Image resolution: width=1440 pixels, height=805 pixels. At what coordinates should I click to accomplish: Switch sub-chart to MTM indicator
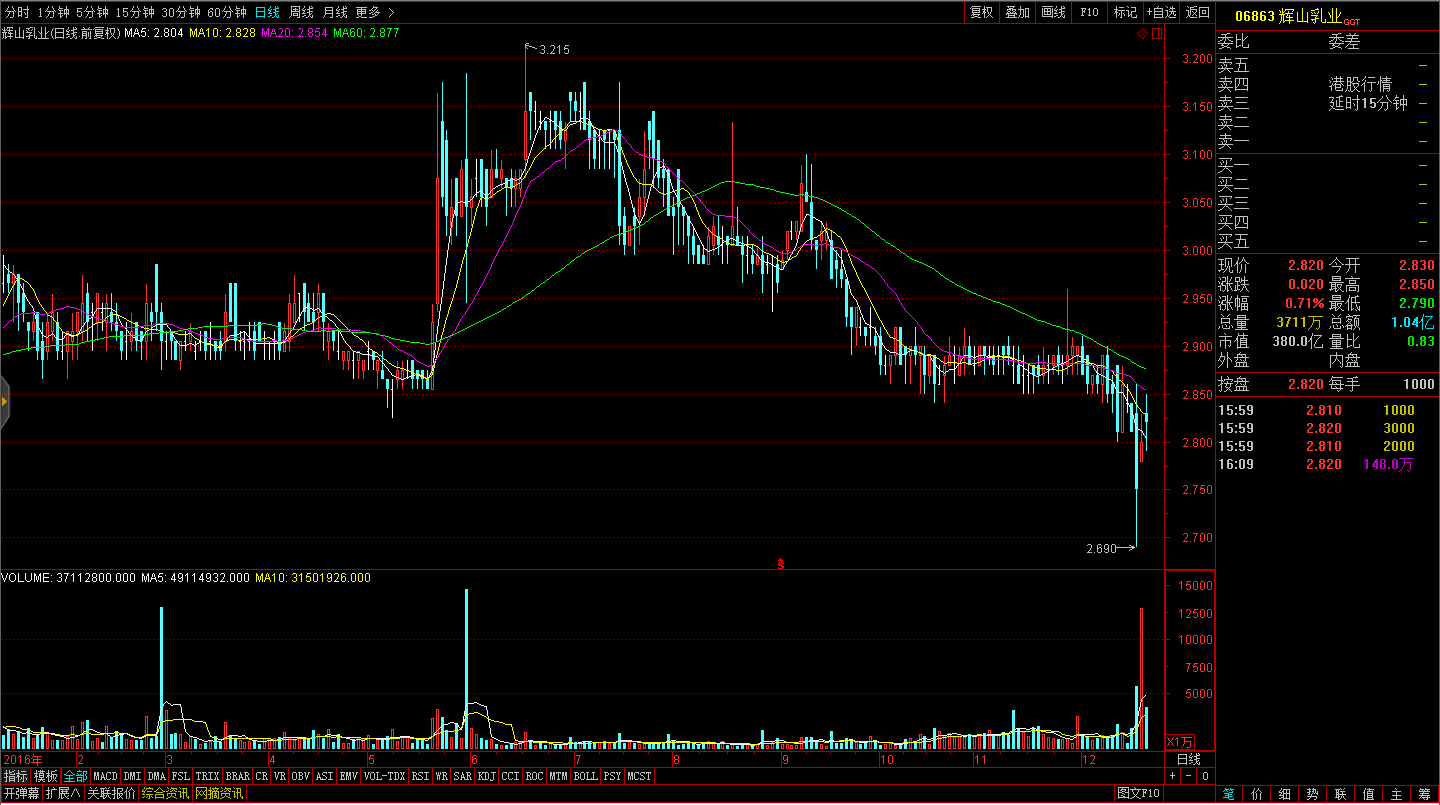pos(559,776)
